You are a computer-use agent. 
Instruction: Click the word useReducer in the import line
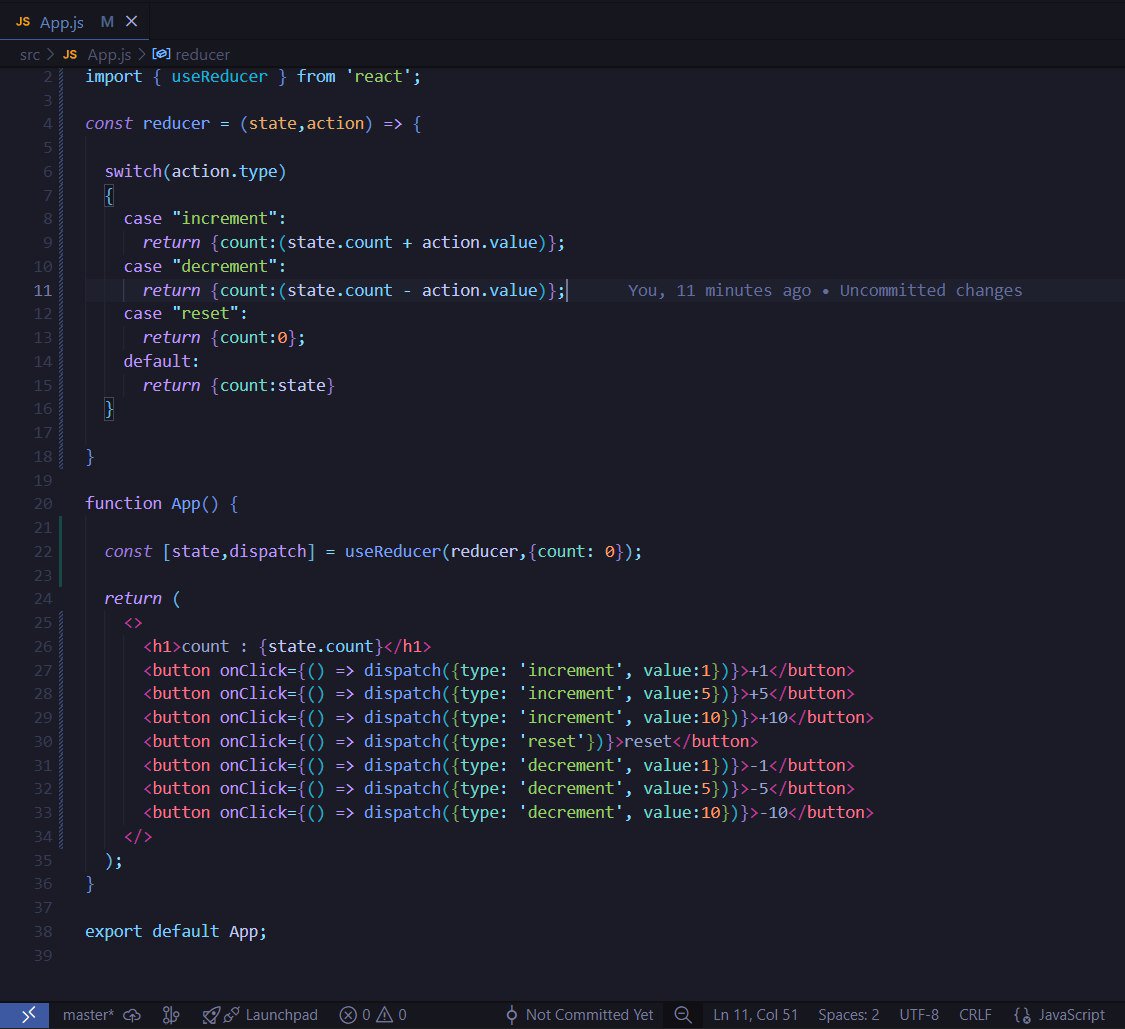tap(219, 76)
